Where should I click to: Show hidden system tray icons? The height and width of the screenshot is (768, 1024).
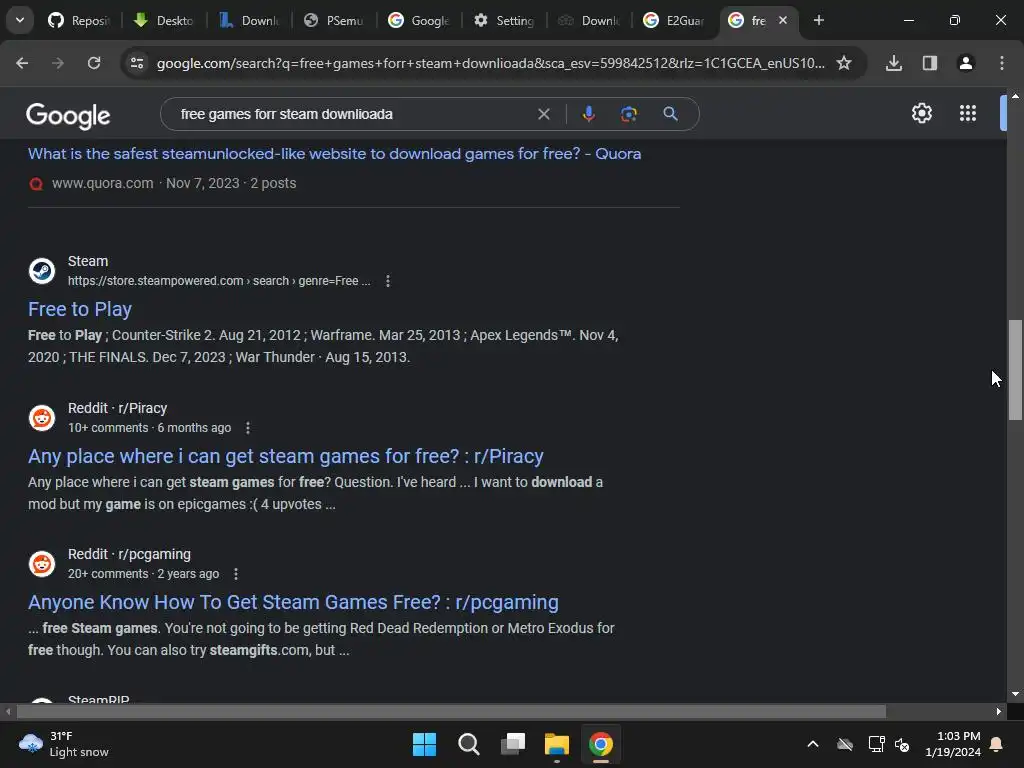(813, 744)
